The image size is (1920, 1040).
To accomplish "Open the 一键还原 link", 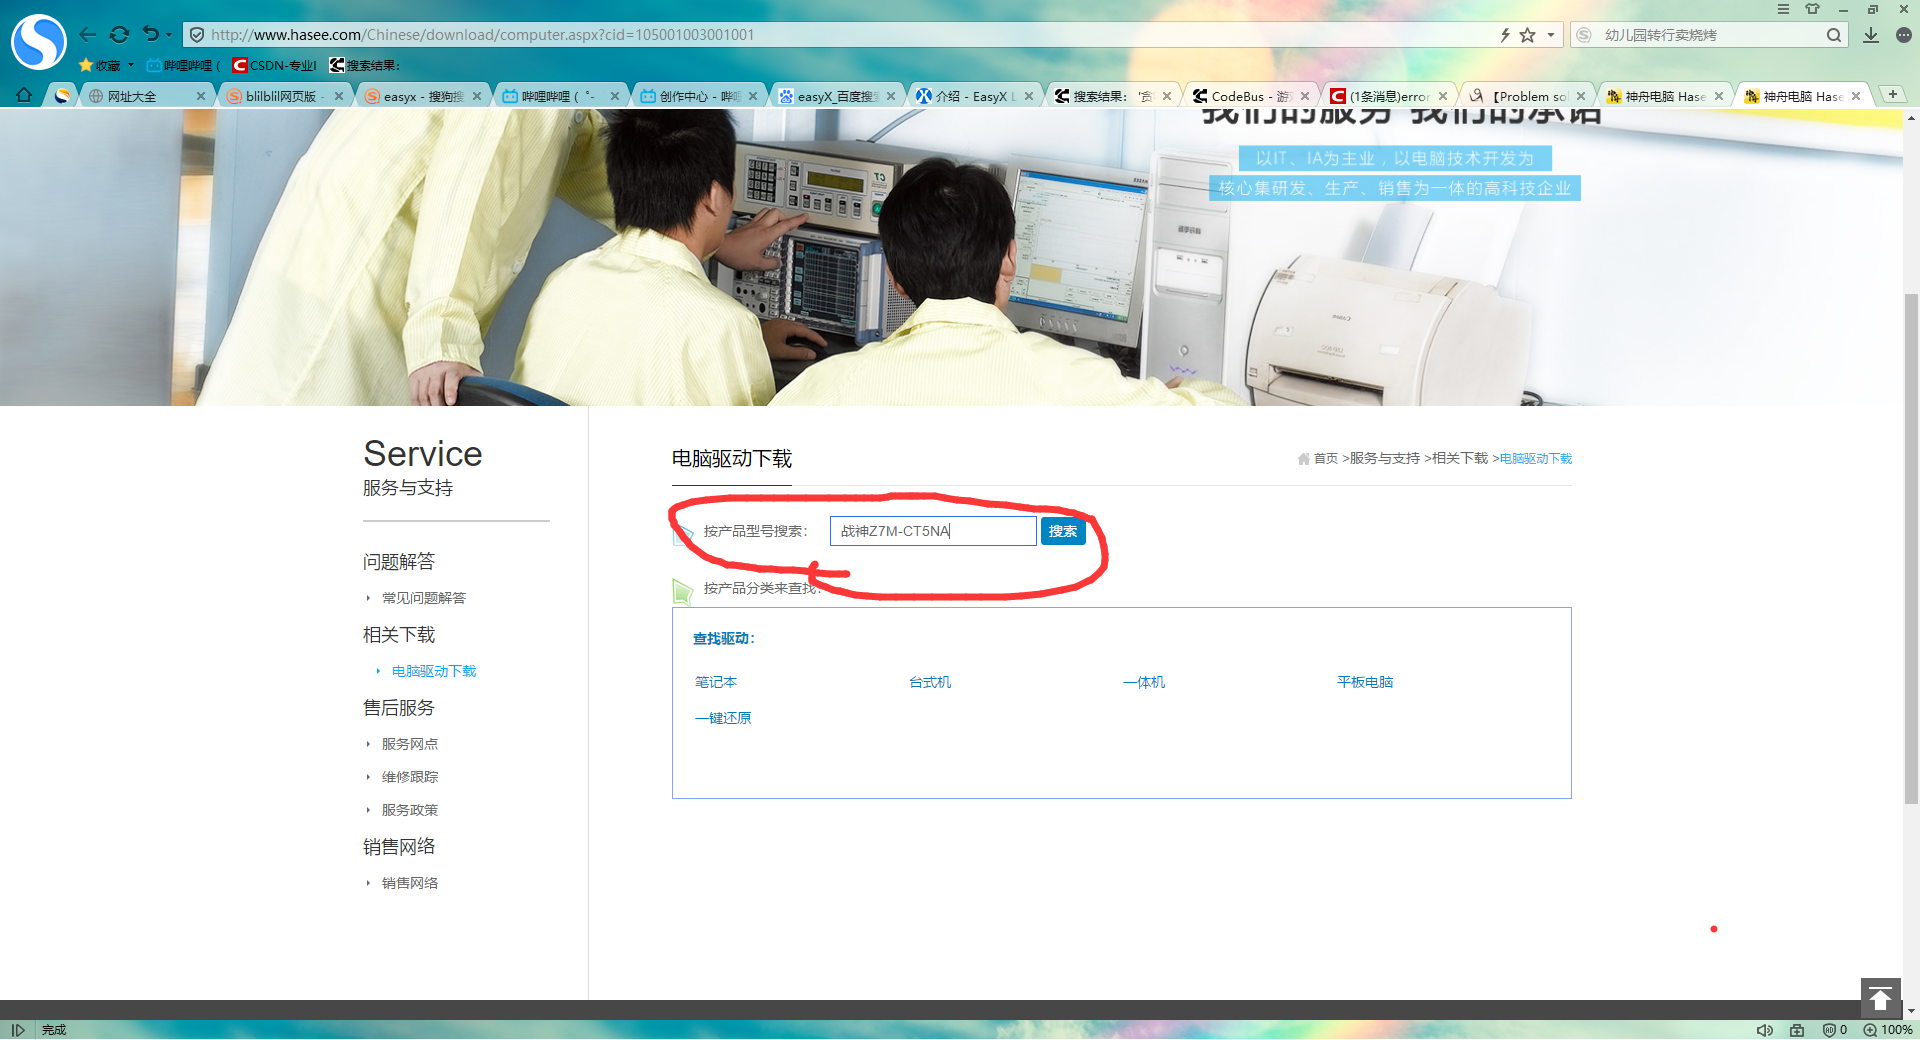I will point(723,718).
